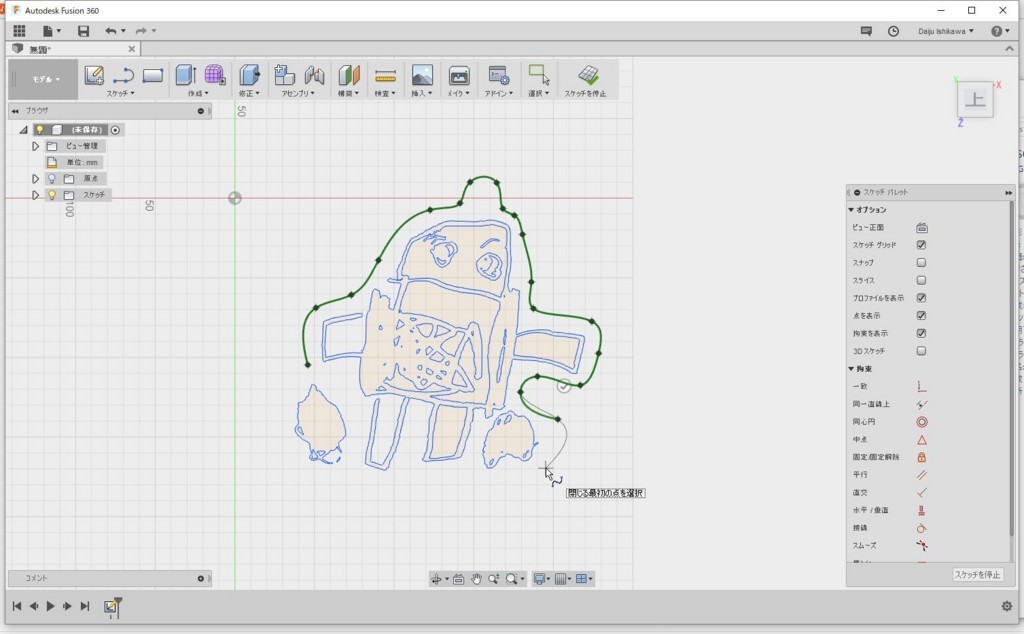Click the Insert image icon
Viewport: 1024px width, 634px height.
point(422,75)
